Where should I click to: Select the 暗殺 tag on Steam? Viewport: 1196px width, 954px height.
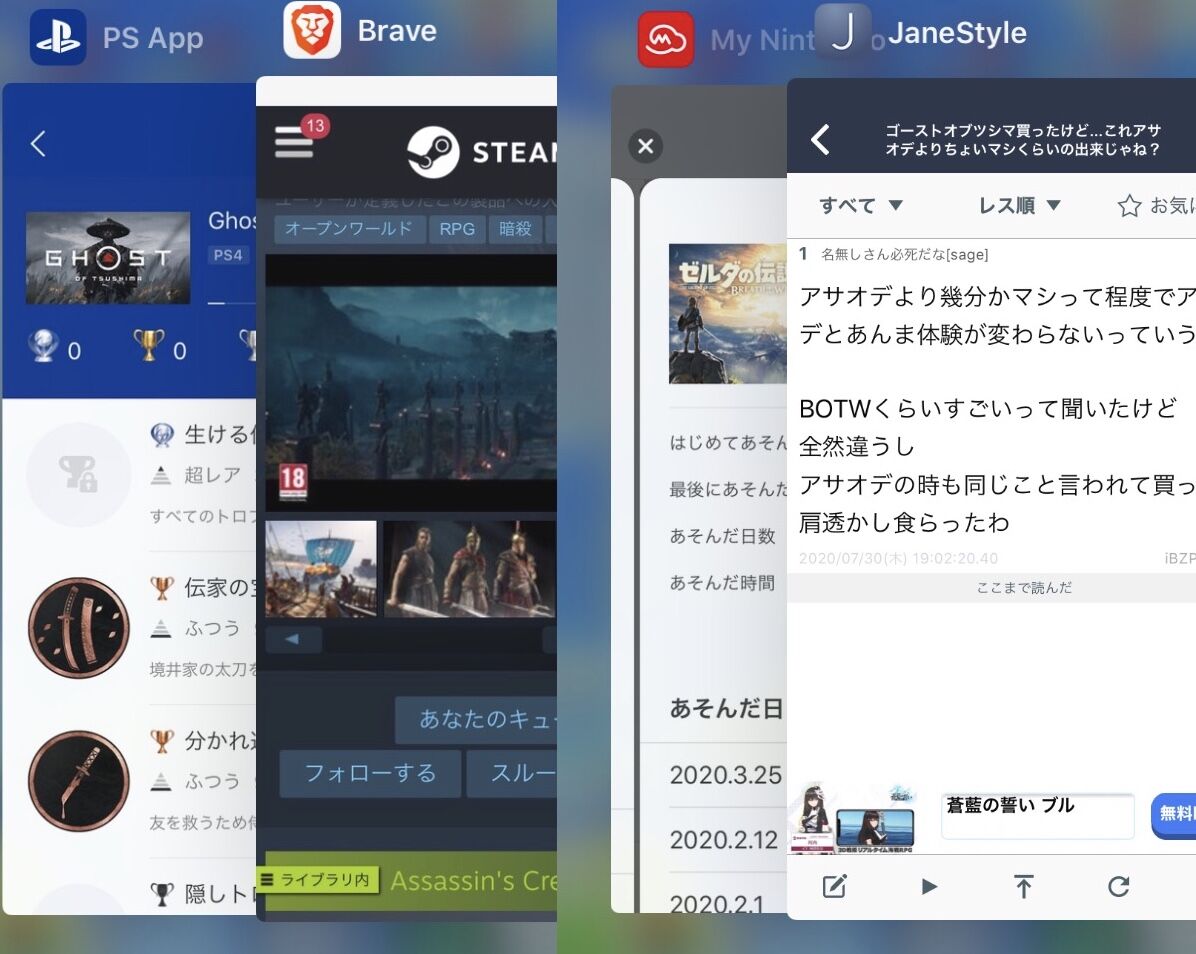515,229
